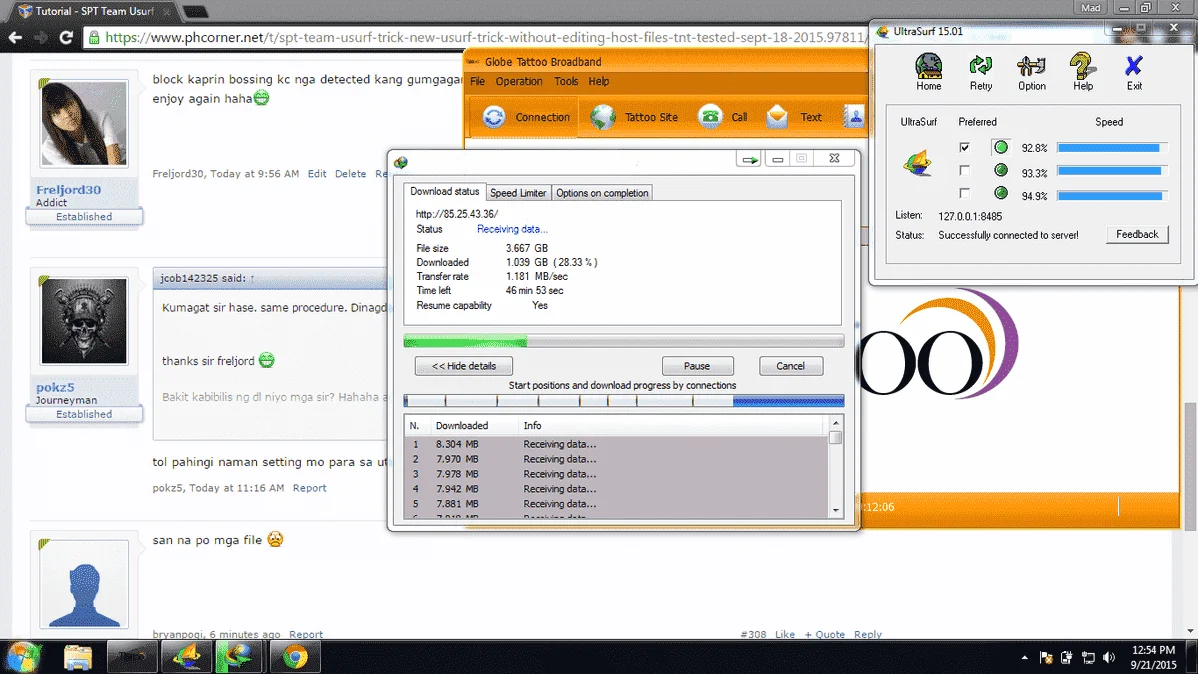Select connection row 1 with 8.304 MB

tap(616, 444)
